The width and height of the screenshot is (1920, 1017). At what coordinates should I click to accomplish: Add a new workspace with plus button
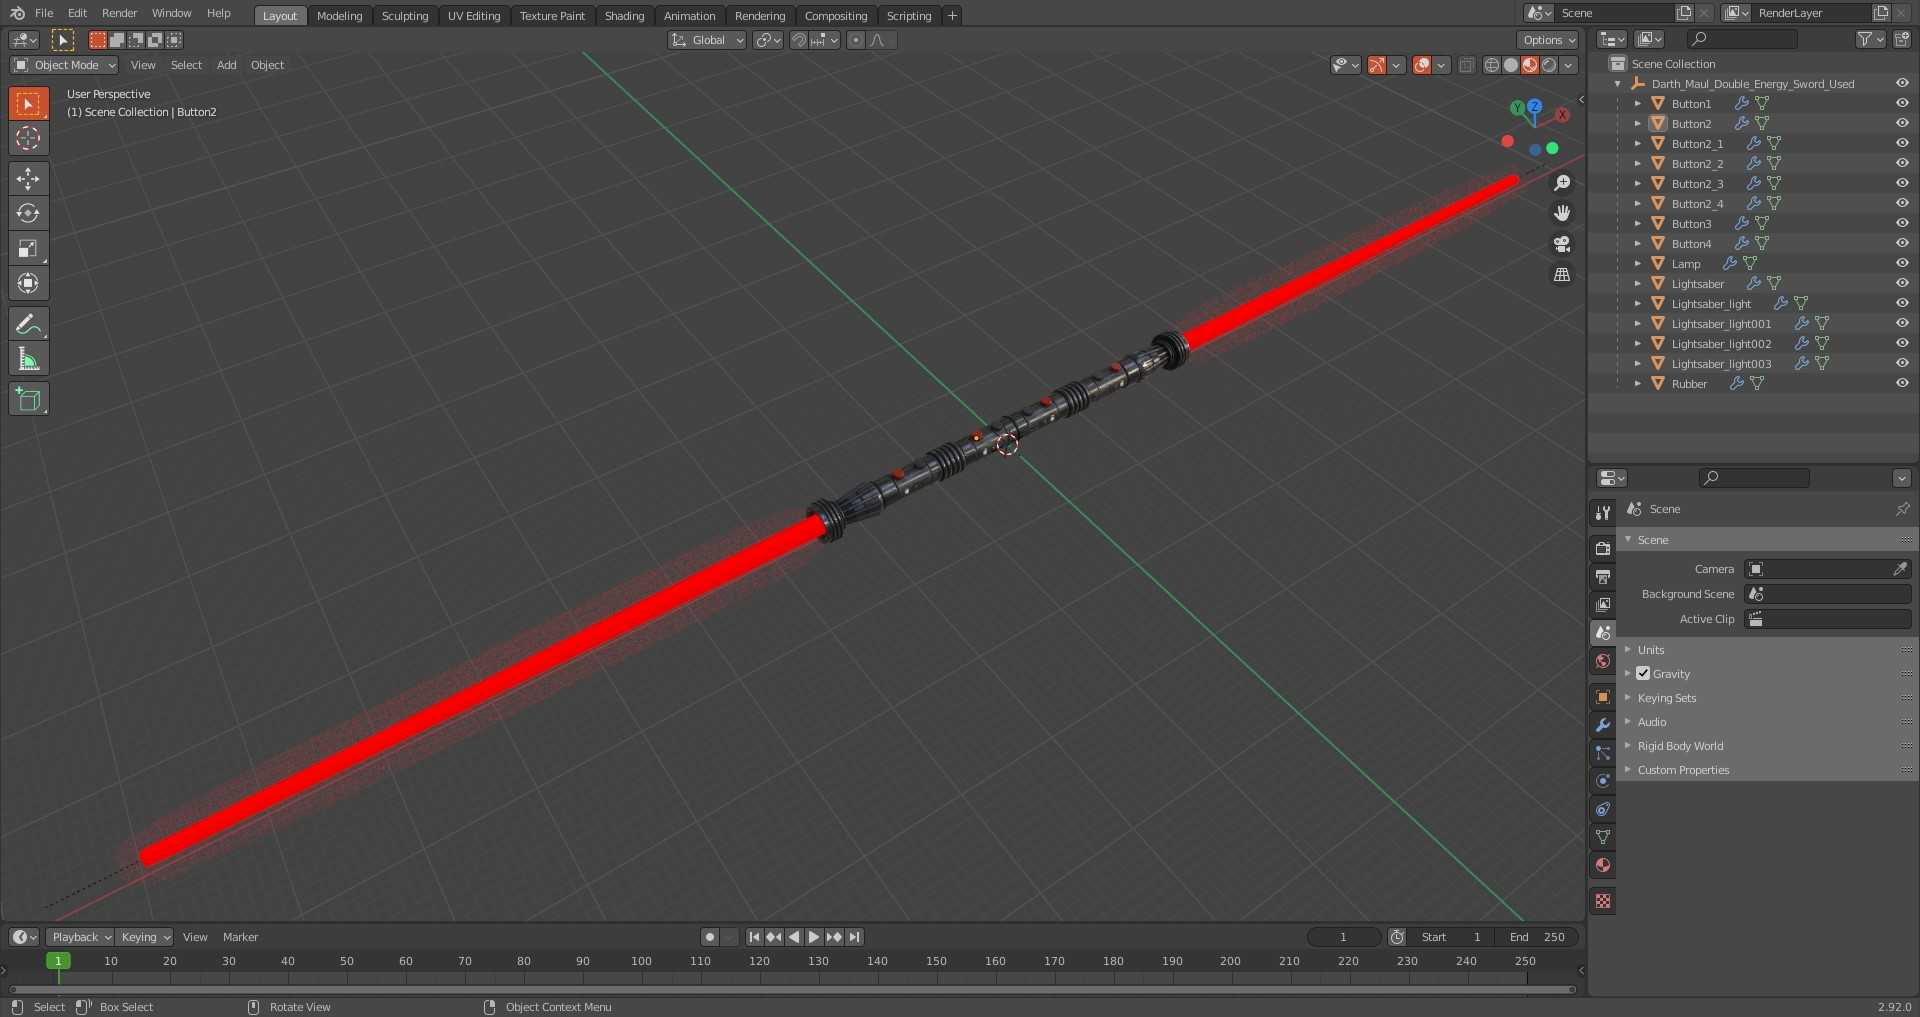(x=952, y=15)
